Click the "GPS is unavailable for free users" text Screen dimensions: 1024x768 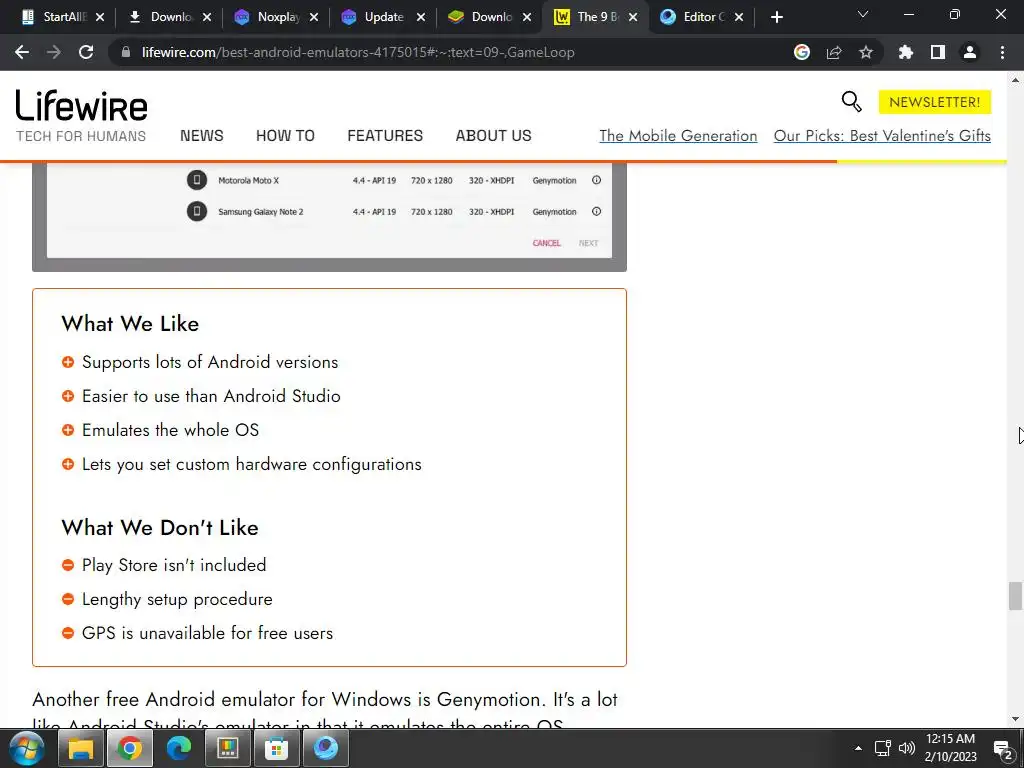(x=207, y=633)
